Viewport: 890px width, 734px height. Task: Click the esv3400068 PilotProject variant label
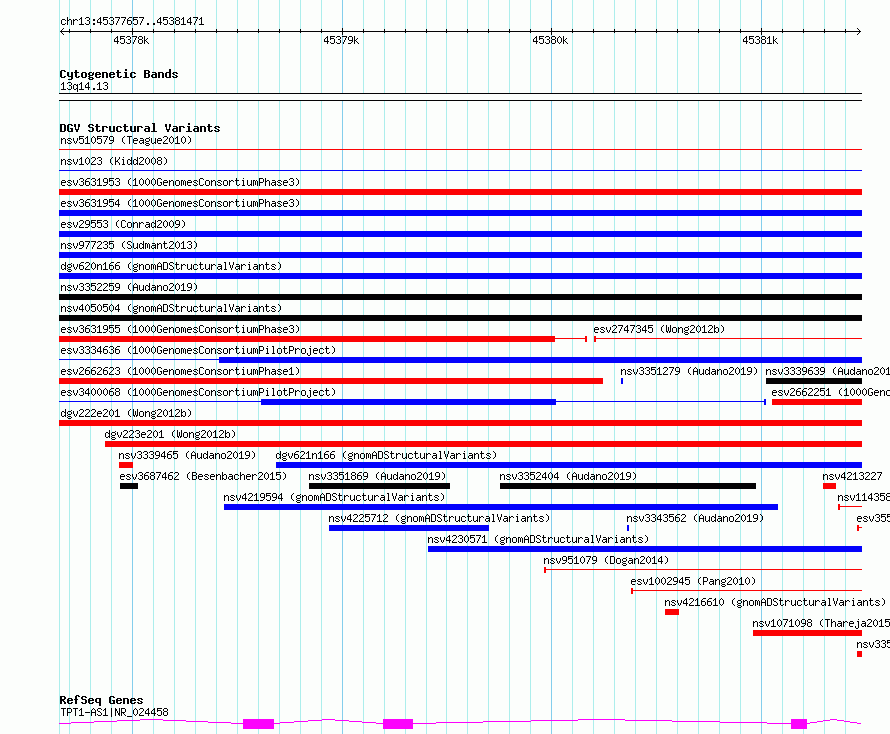pyautogui.click(x=198, y=392)
